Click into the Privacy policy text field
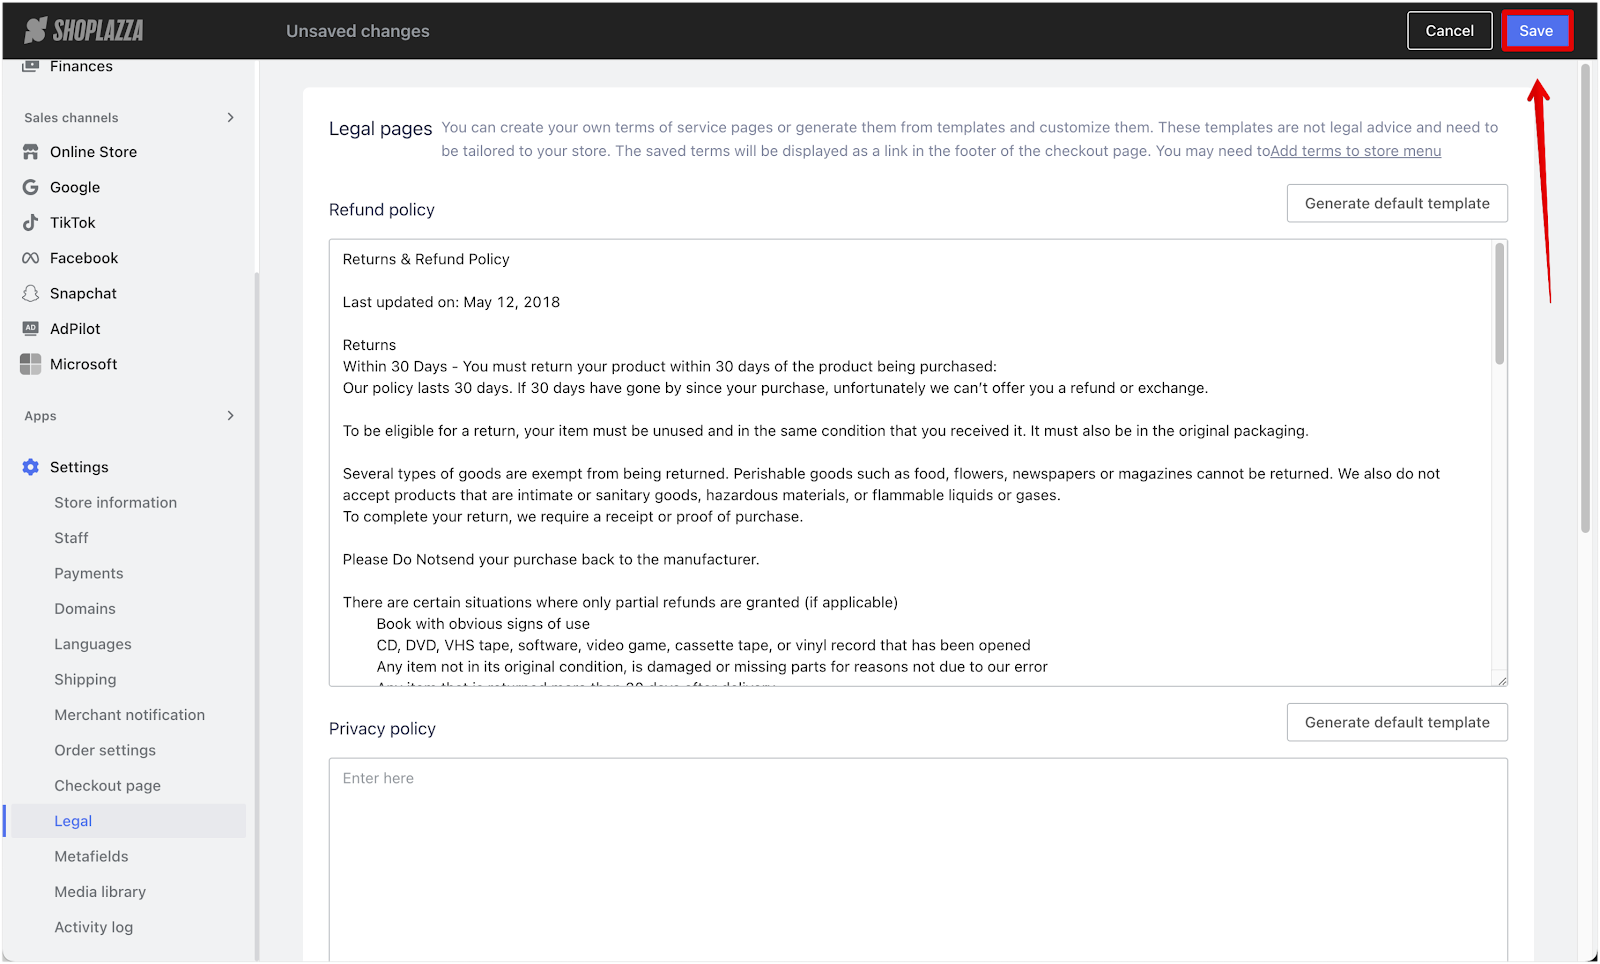The image size is (1600, 964). tap(918, 860)
